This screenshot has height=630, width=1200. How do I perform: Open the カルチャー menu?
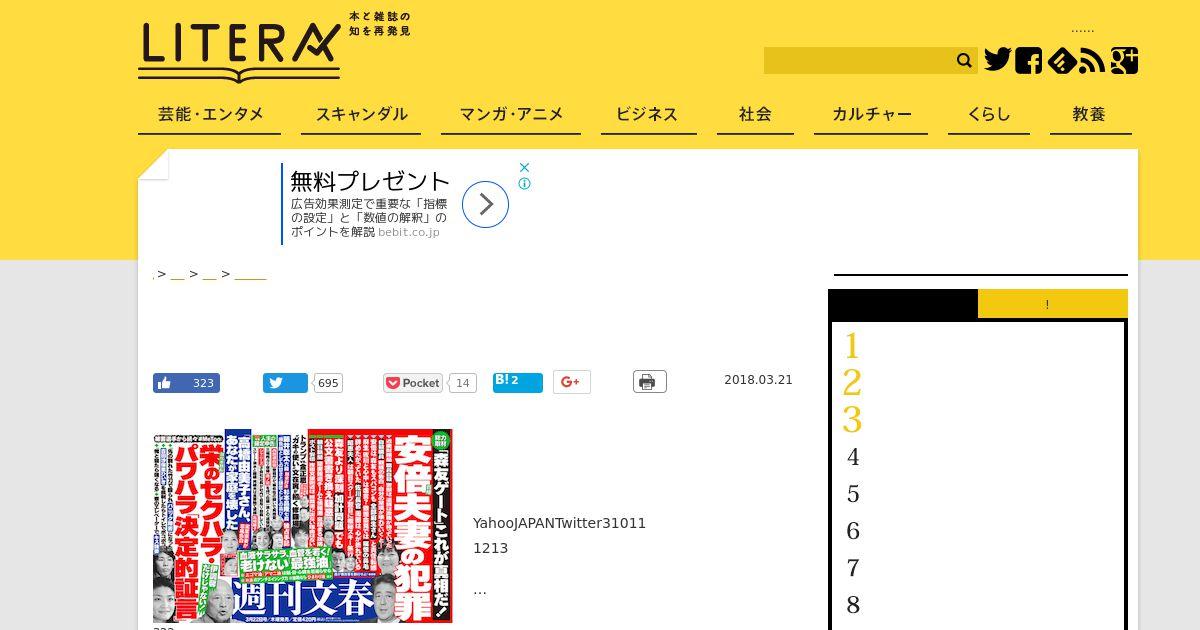pyautogui.click(x=871, y=115)
